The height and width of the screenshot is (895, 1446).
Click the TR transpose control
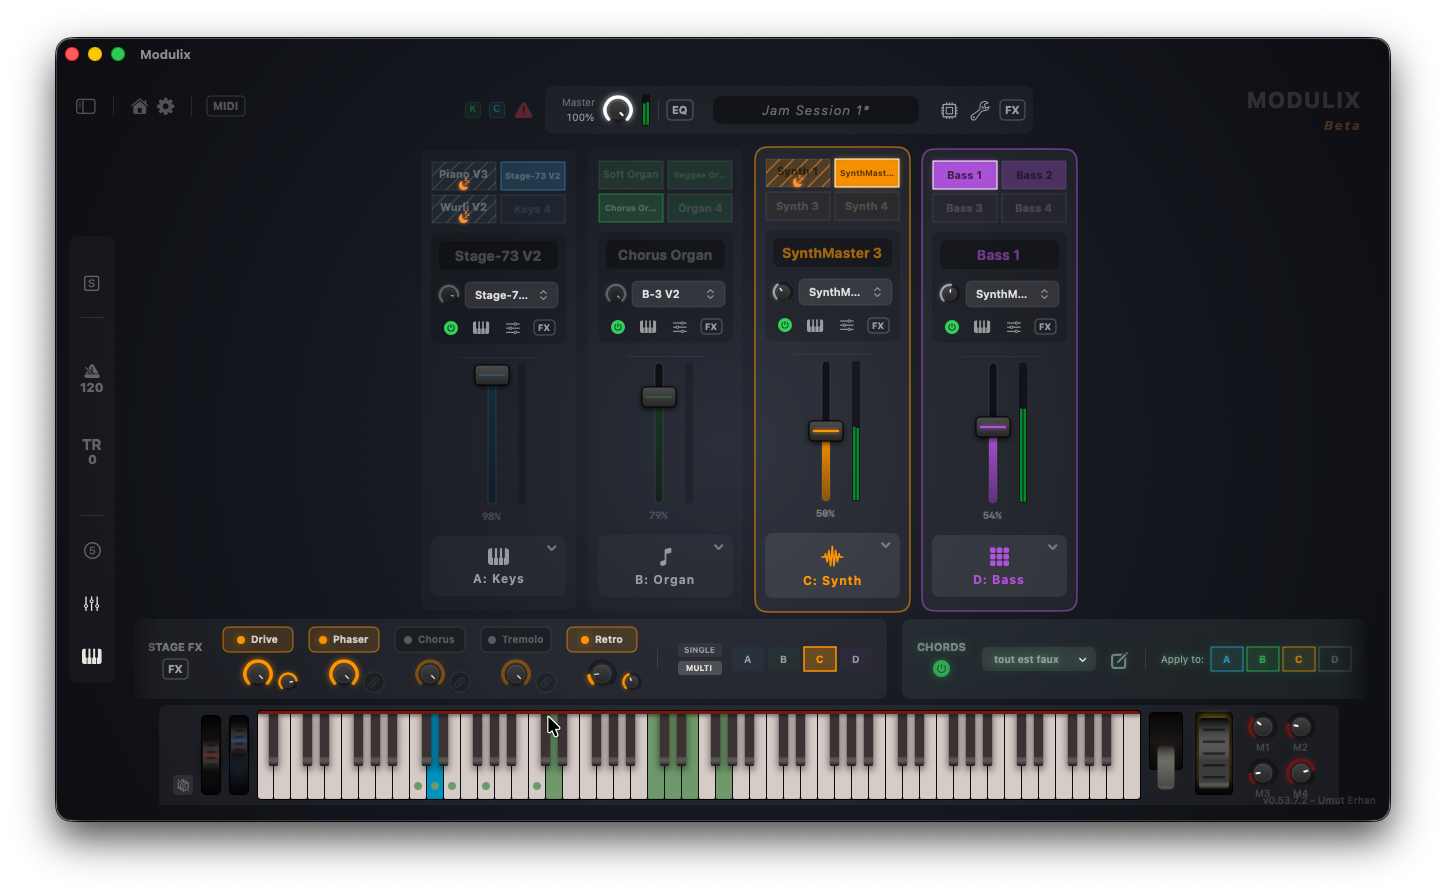click(92, 451)
